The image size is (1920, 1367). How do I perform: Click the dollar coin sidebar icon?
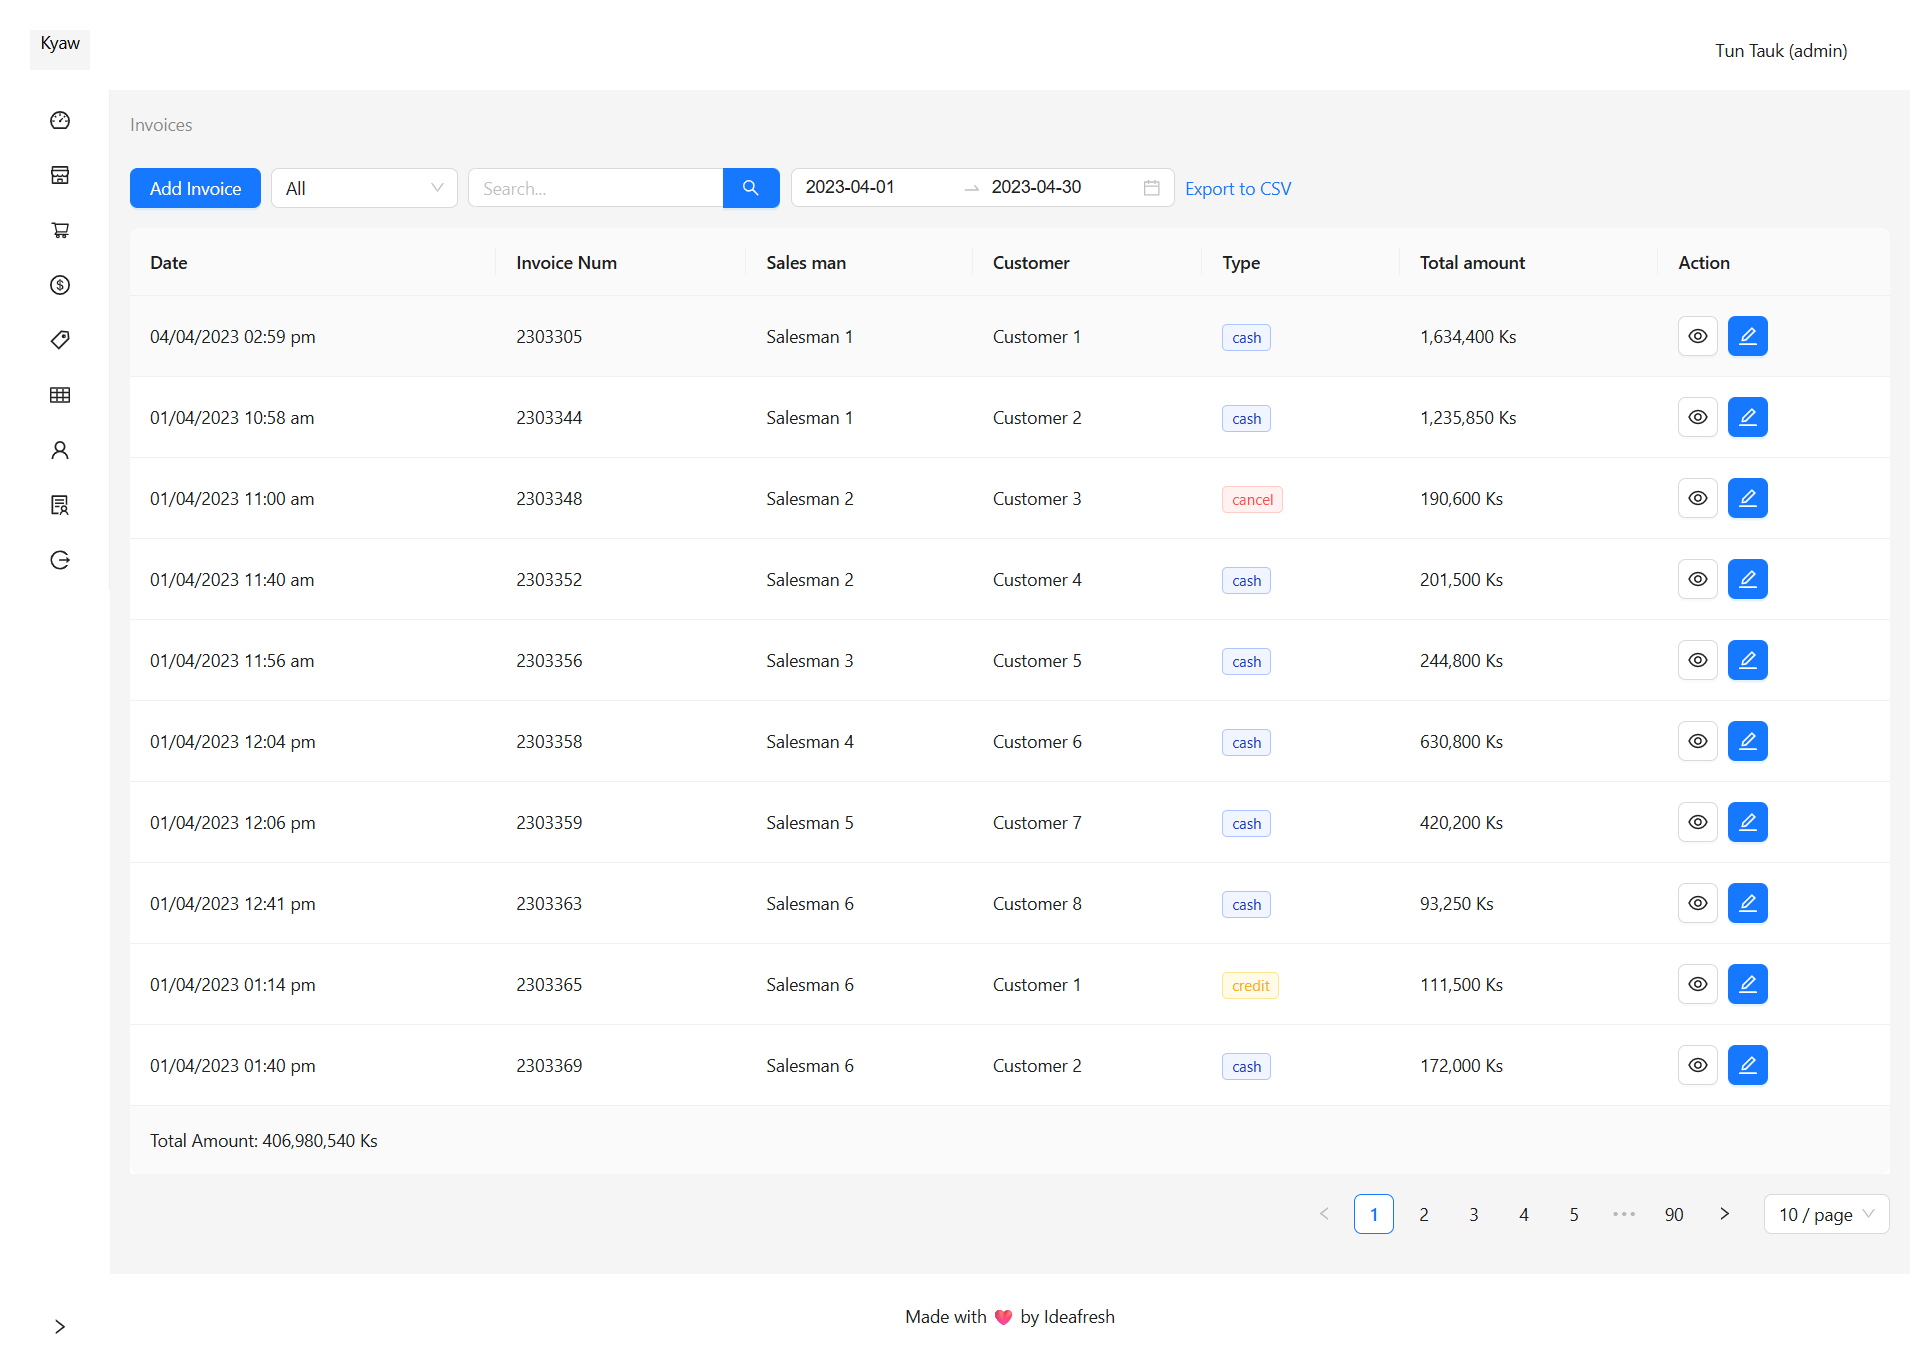tap(60, 285)
